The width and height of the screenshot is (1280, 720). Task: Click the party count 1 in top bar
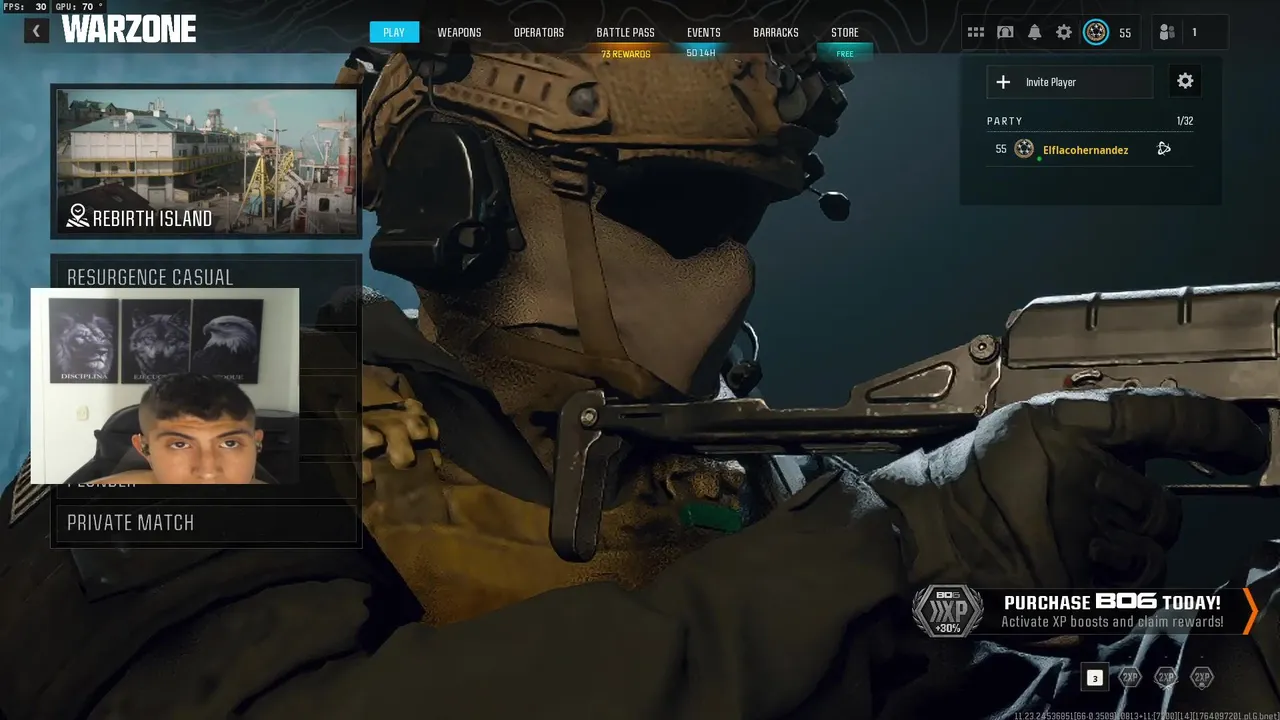[x=1194, y=33]
